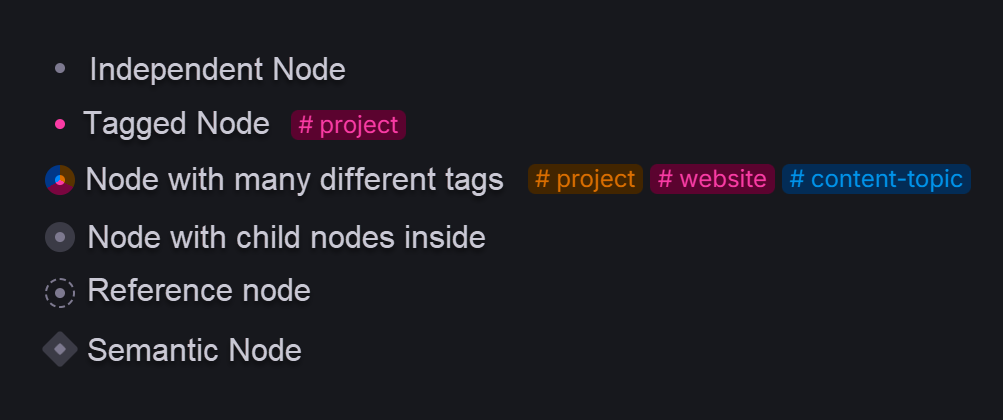The height and width of the screenshot is (420, 1003).
Task: Open the blue content-topic tag
Action: (x=876, y=179)
